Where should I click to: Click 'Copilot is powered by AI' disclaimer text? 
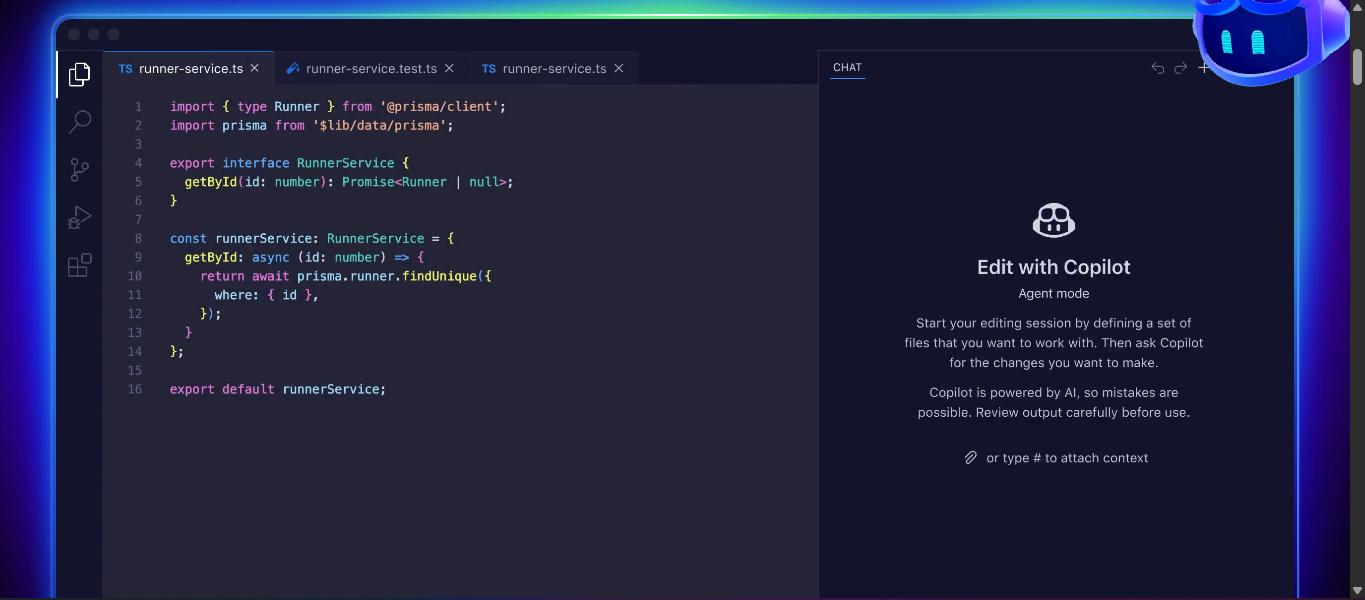(1054, 402)
